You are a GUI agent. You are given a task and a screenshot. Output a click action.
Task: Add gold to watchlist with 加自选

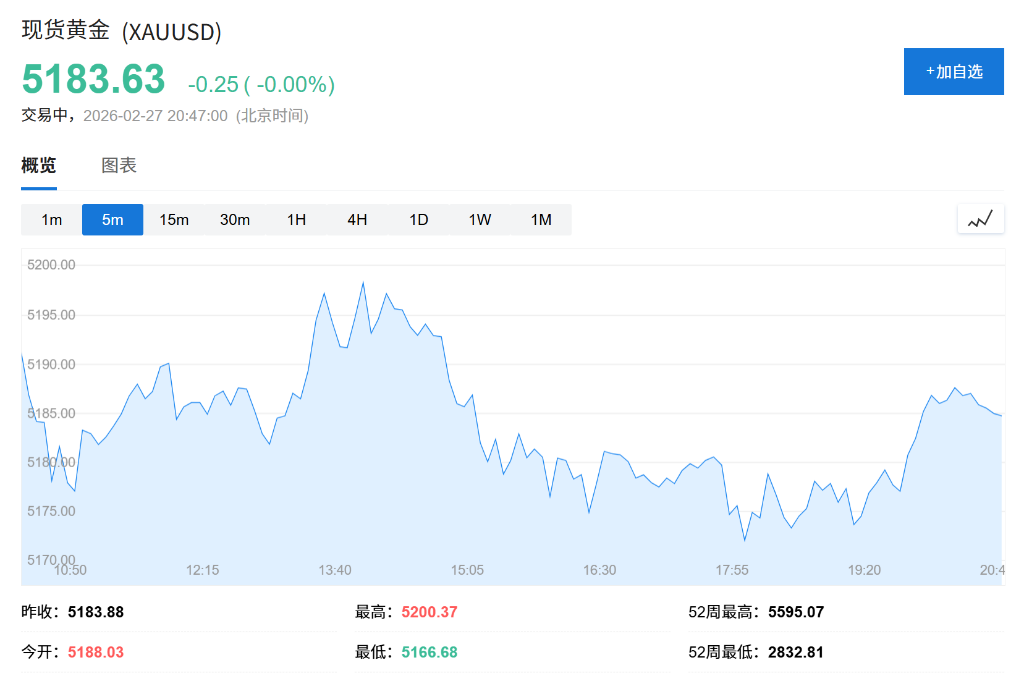[x=953, y=71]
